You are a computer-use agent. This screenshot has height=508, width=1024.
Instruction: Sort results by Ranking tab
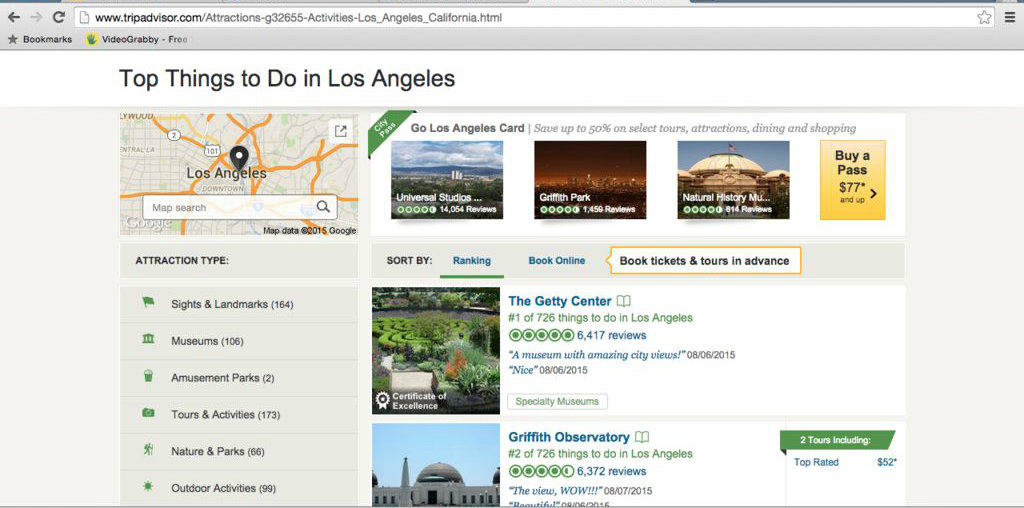tap(472, 261)
